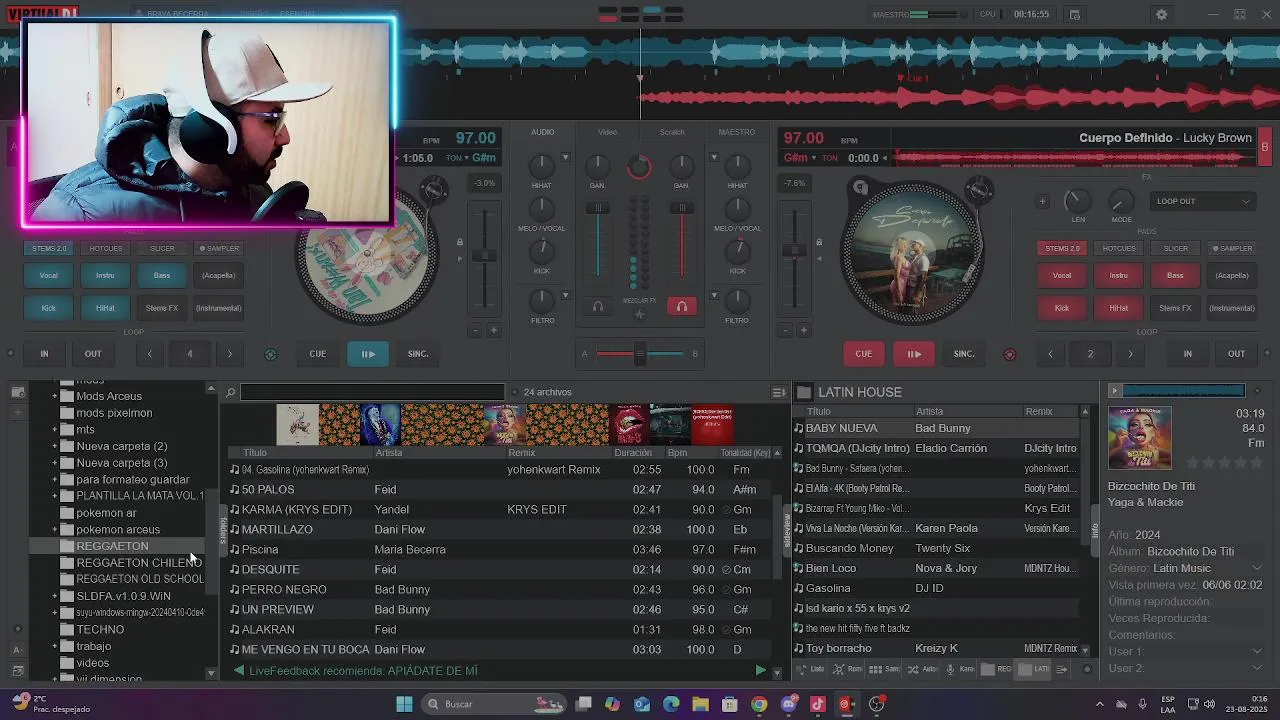Switch the left deck pads to SLICER
Image resolution: width=1280 pixels, height=720 pixels.
coord(162,248)
